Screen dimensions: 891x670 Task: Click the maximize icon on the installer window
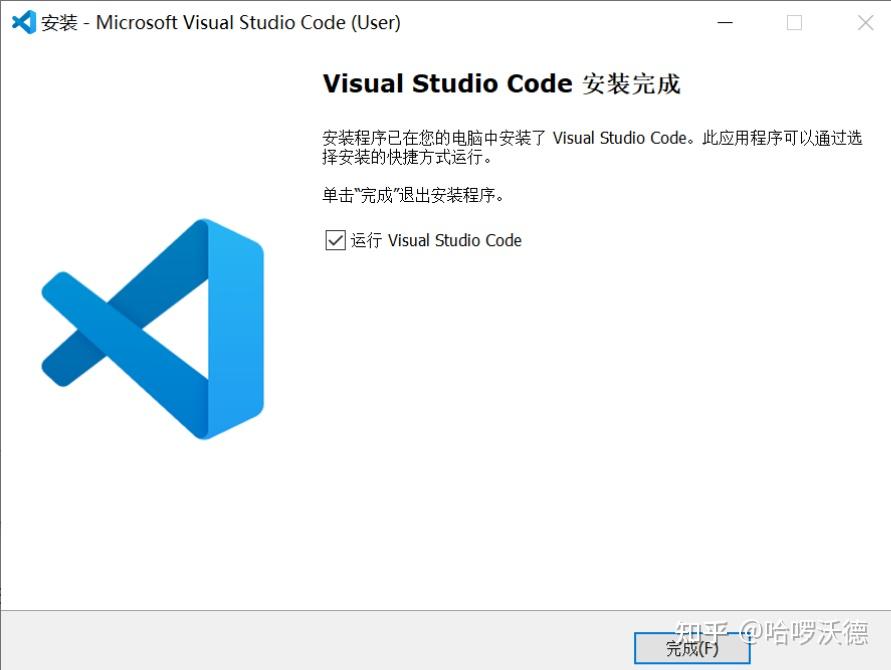pos(795,22)
